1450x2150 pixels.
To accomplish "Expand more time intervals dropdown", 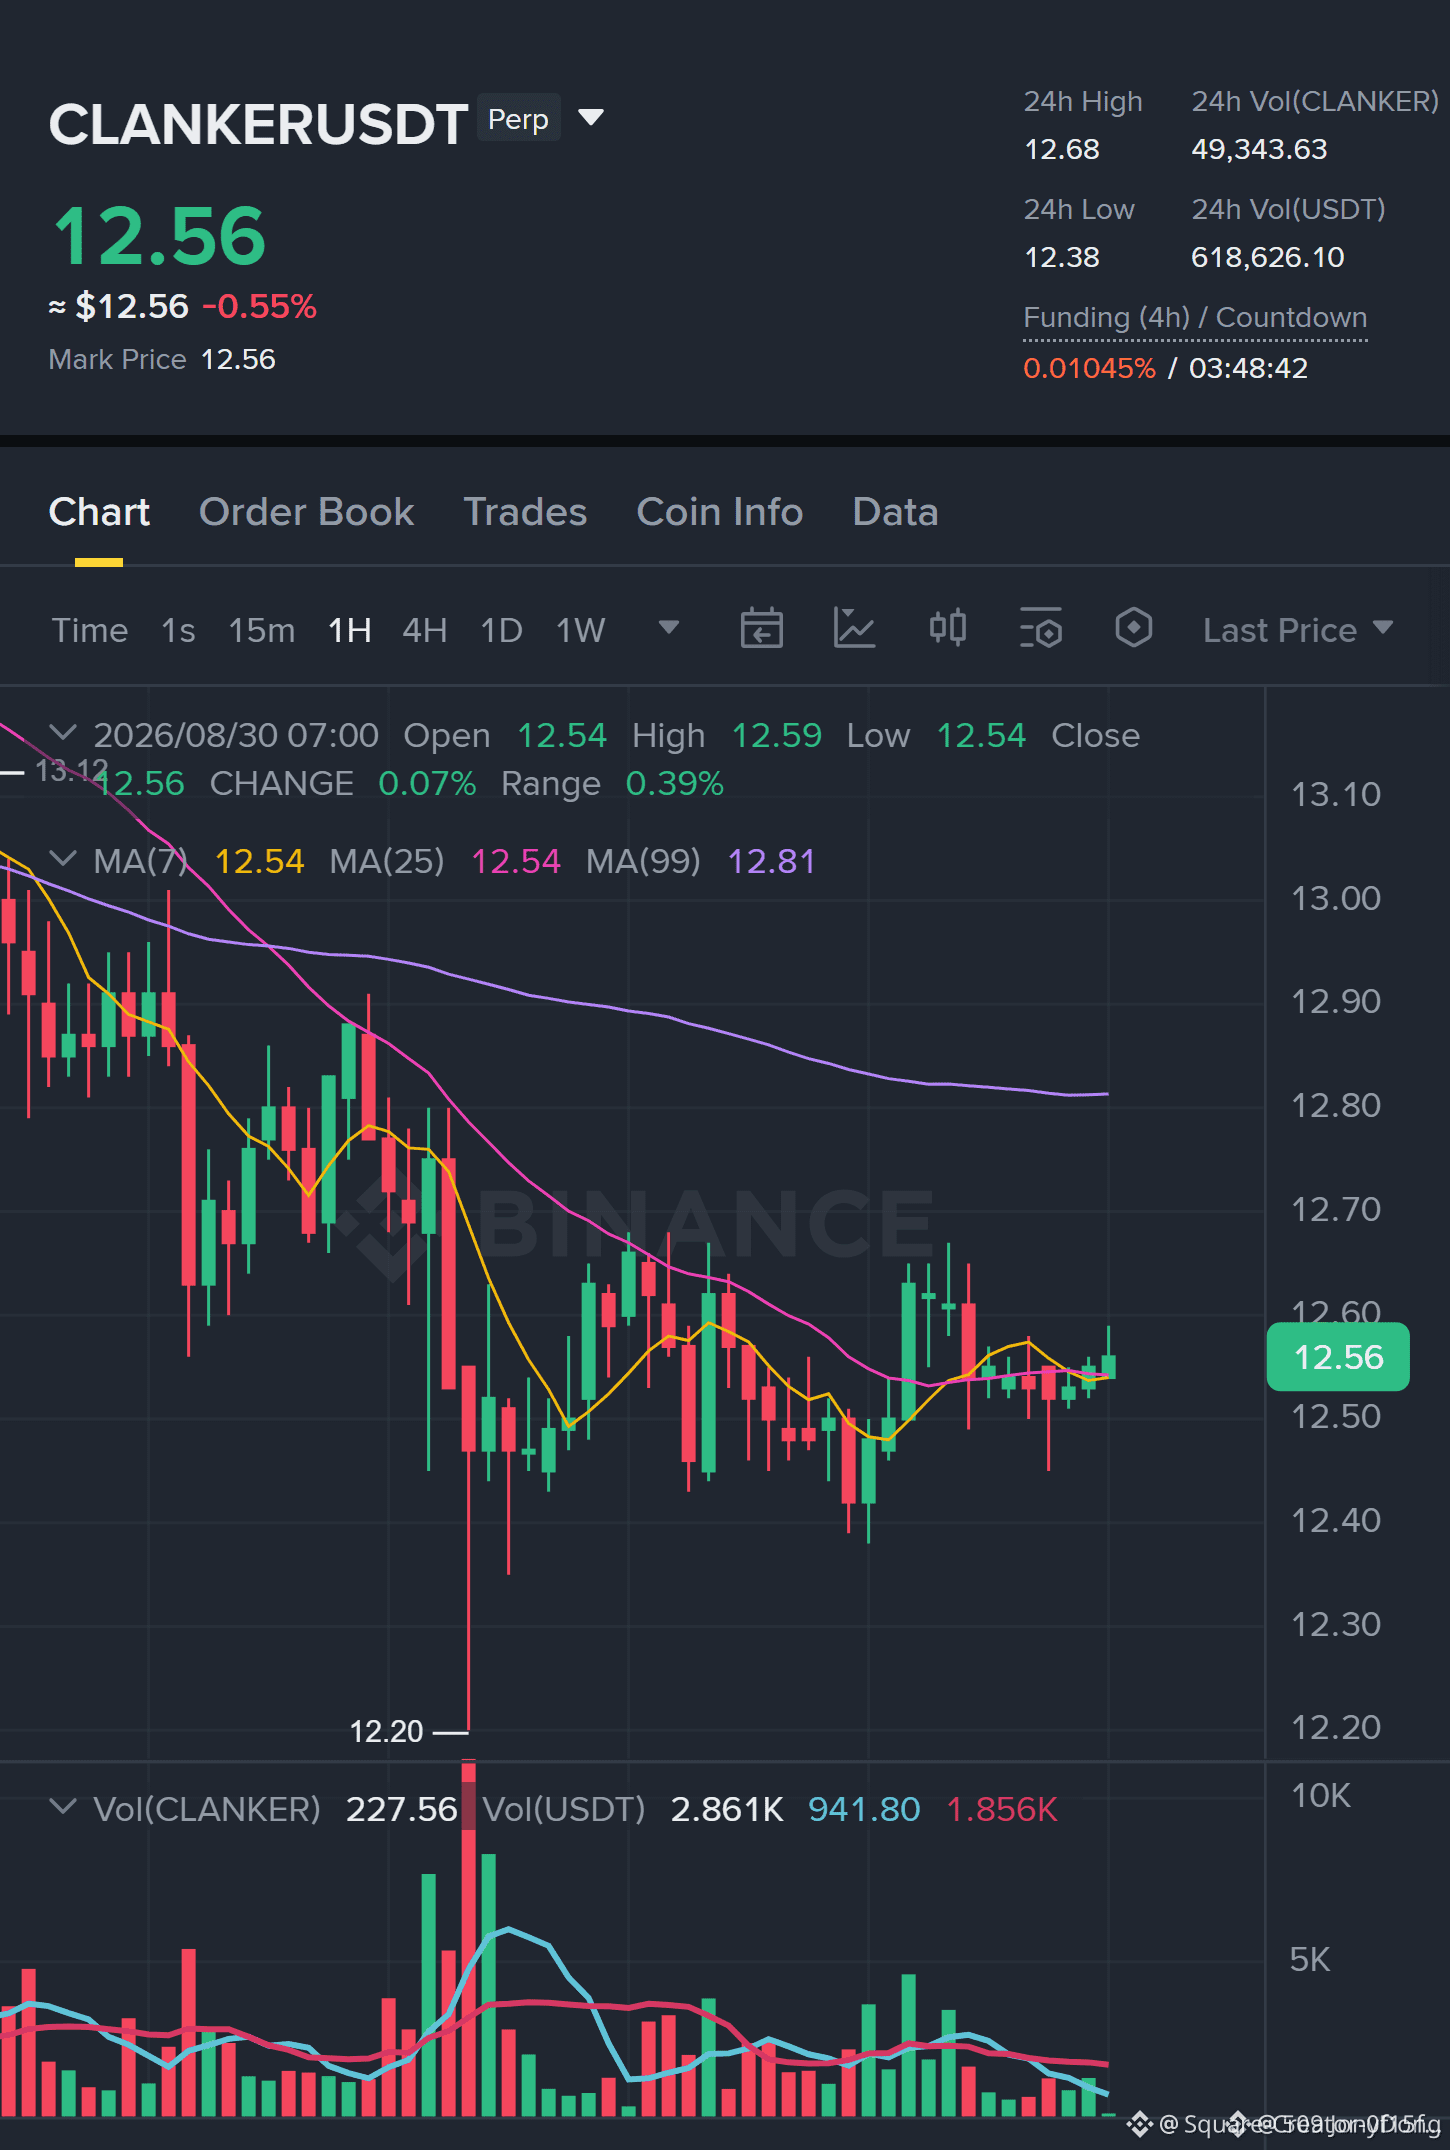I will 669,627.
